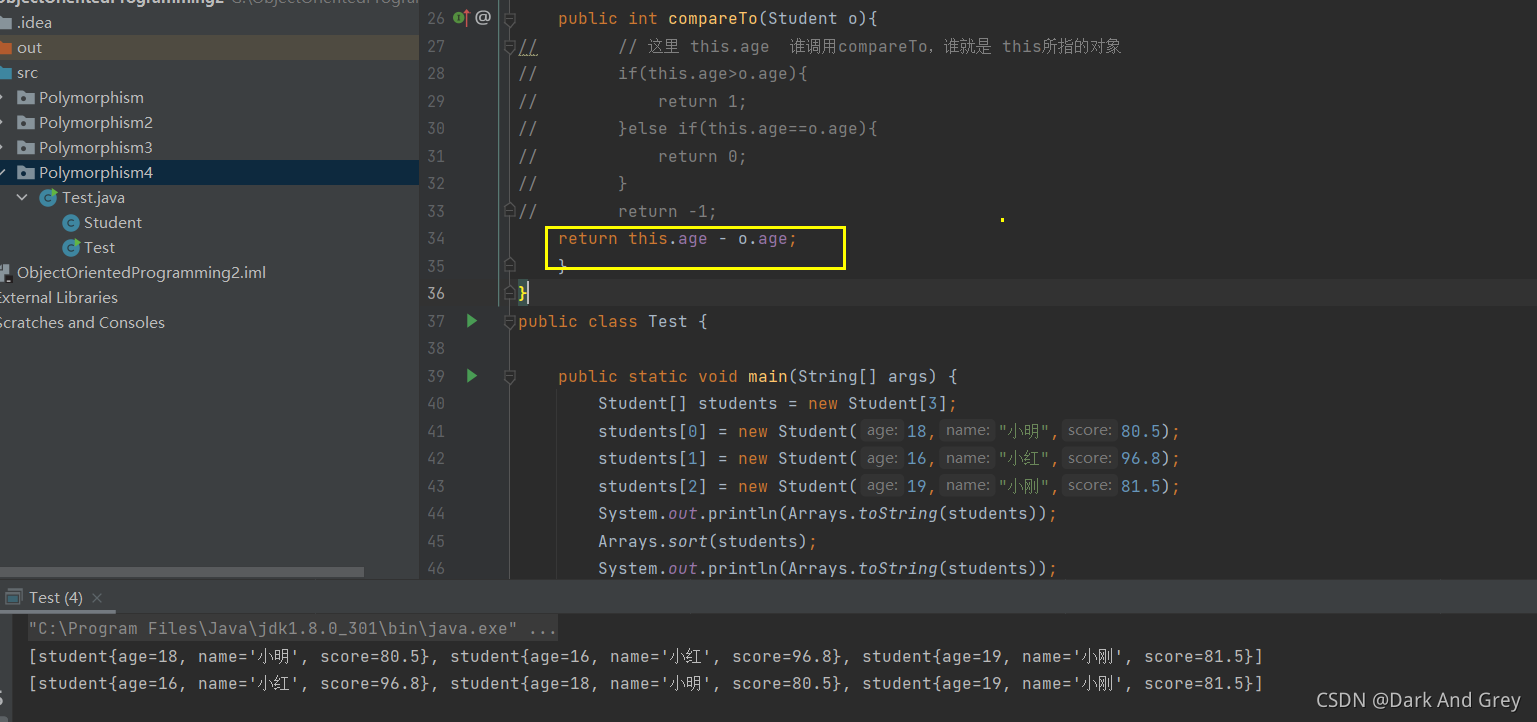This screenshot has height=722, width=1537.
Task: Click the 96.8 score value on line 42
Action: [1141, 458]
